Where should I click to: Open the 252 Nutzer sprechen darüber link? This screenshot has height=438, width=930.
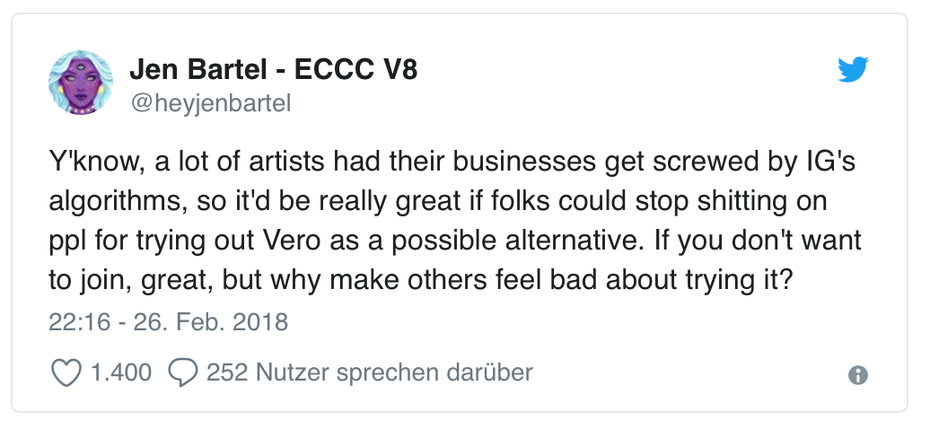(x=369, y=374)
